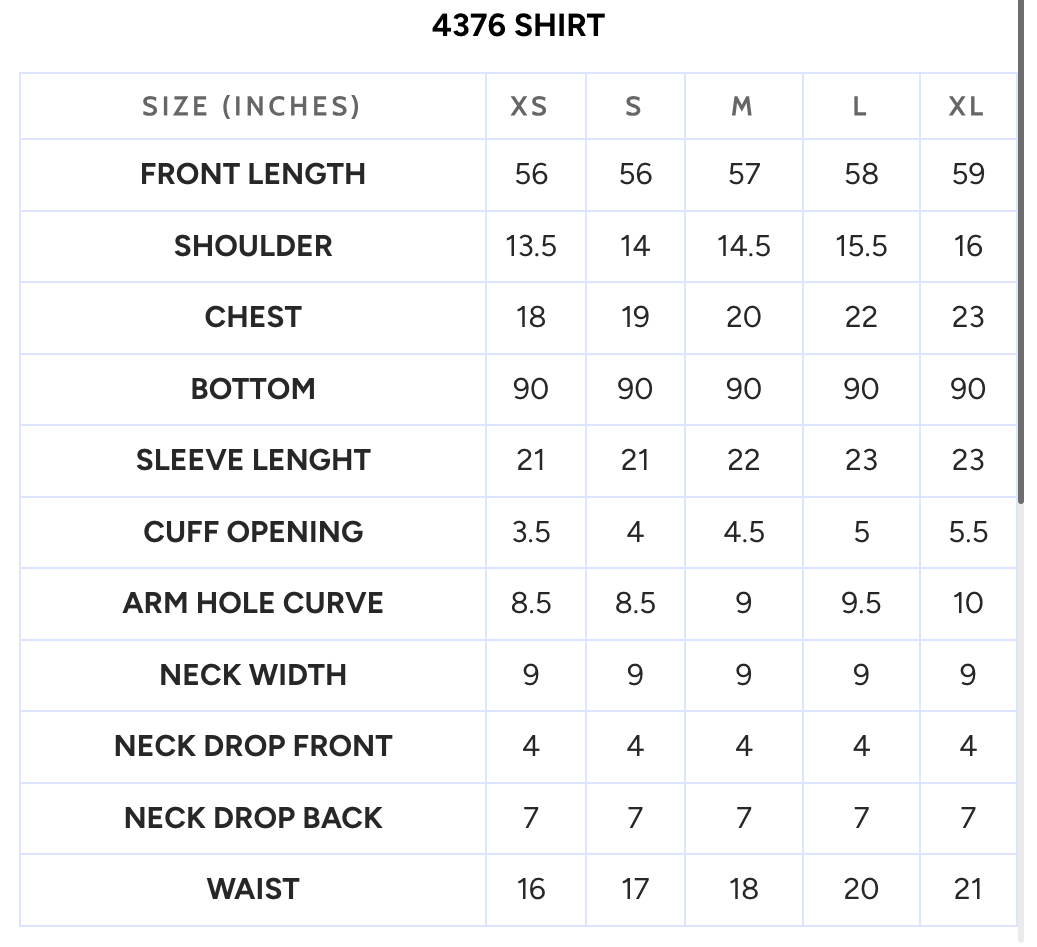Select the waist value 16 for XS
The height and width of the screenshot is (947, 1037).
click(530, 889)
